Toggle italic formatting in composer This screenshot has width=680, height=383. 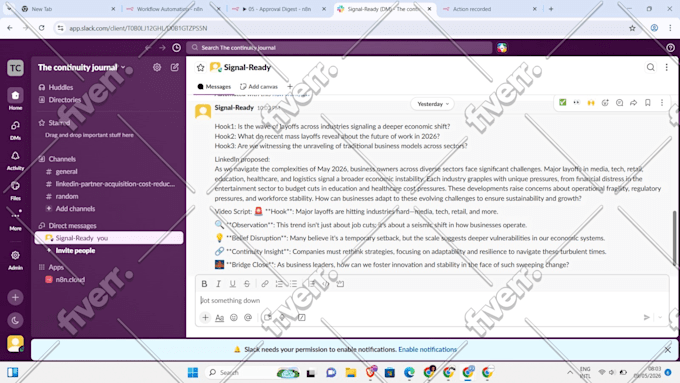tap(219, 284)
